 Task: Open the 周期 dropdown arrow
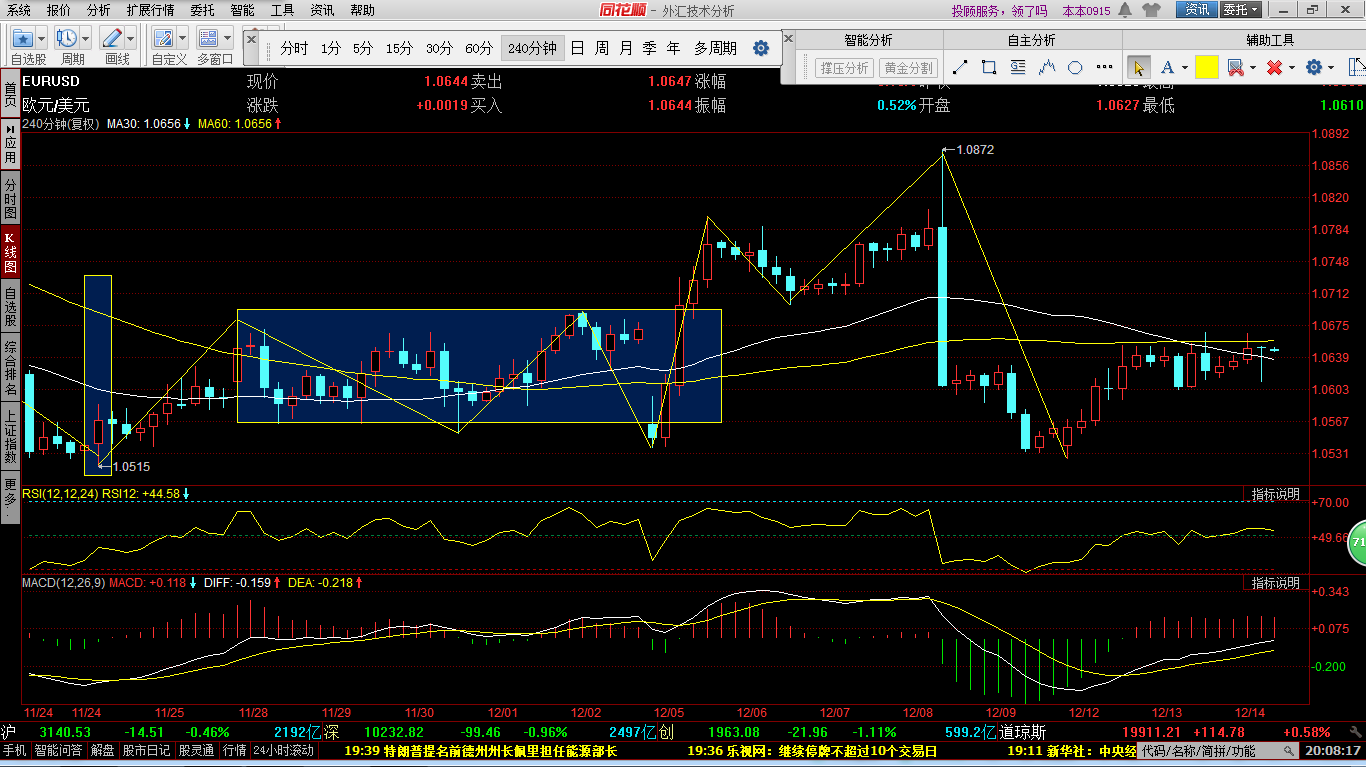[86, 39]
